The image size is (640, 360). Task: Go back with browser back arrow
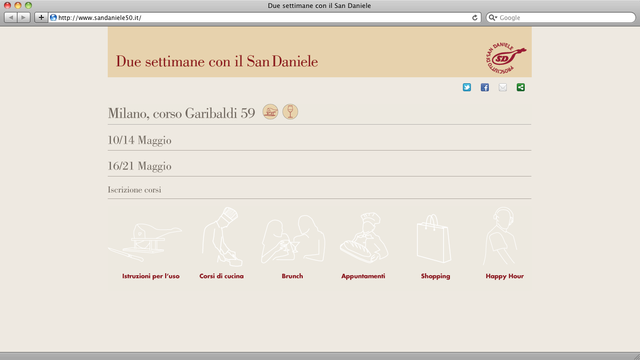(x=11, y=18)
